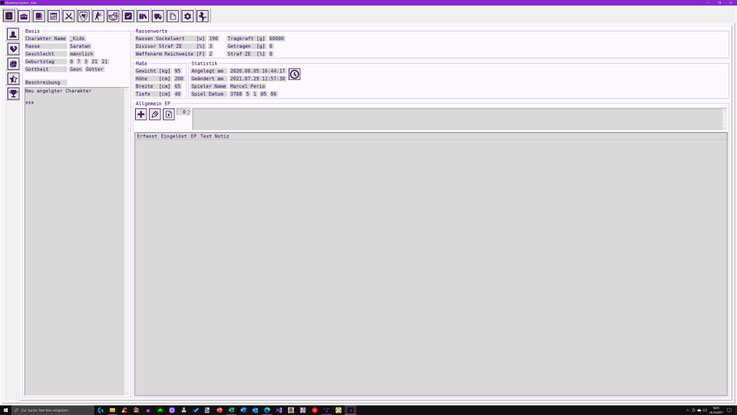This screenshot has height=415, width=737.
Task: Click the Gottheit value Geon
Action: pos(76,69)
